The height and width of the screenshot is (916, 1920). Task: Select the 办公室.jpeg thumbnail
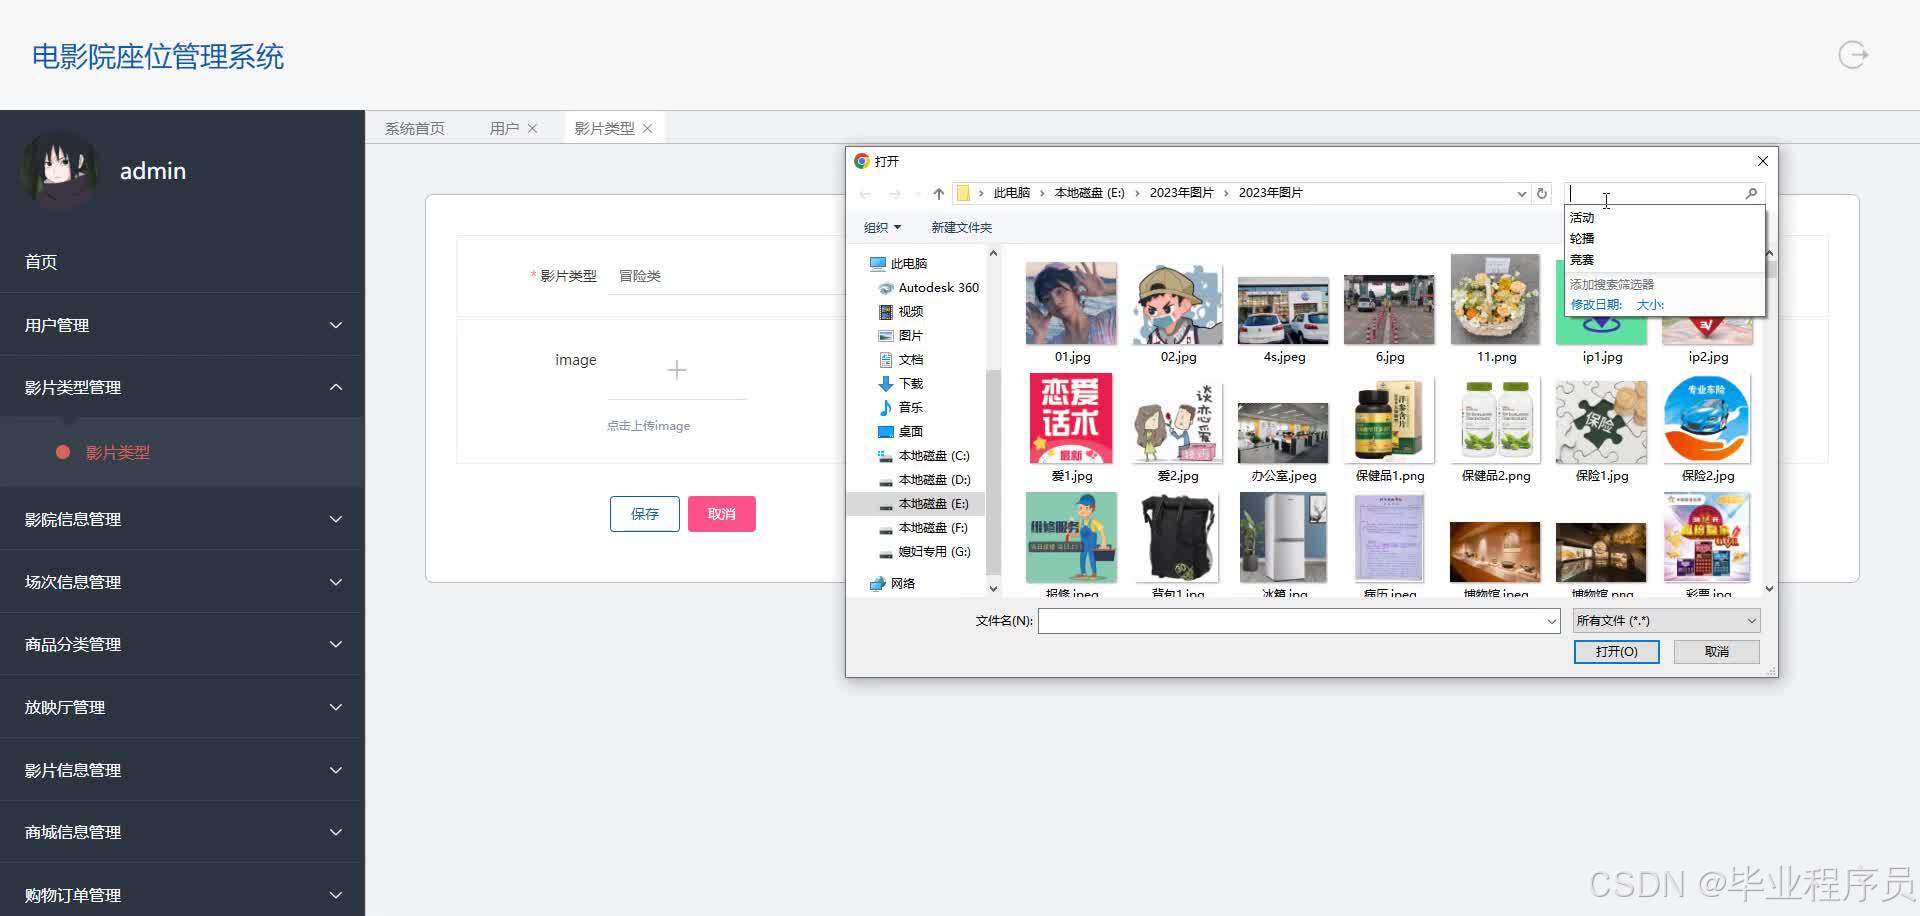tap(1284, 433)
